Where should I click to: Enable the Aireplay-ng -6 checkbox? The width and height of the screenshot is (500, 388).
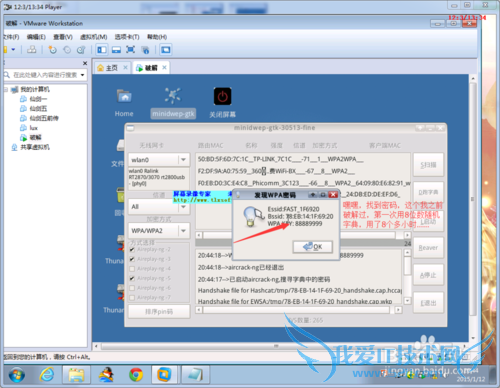coord(132,288)
